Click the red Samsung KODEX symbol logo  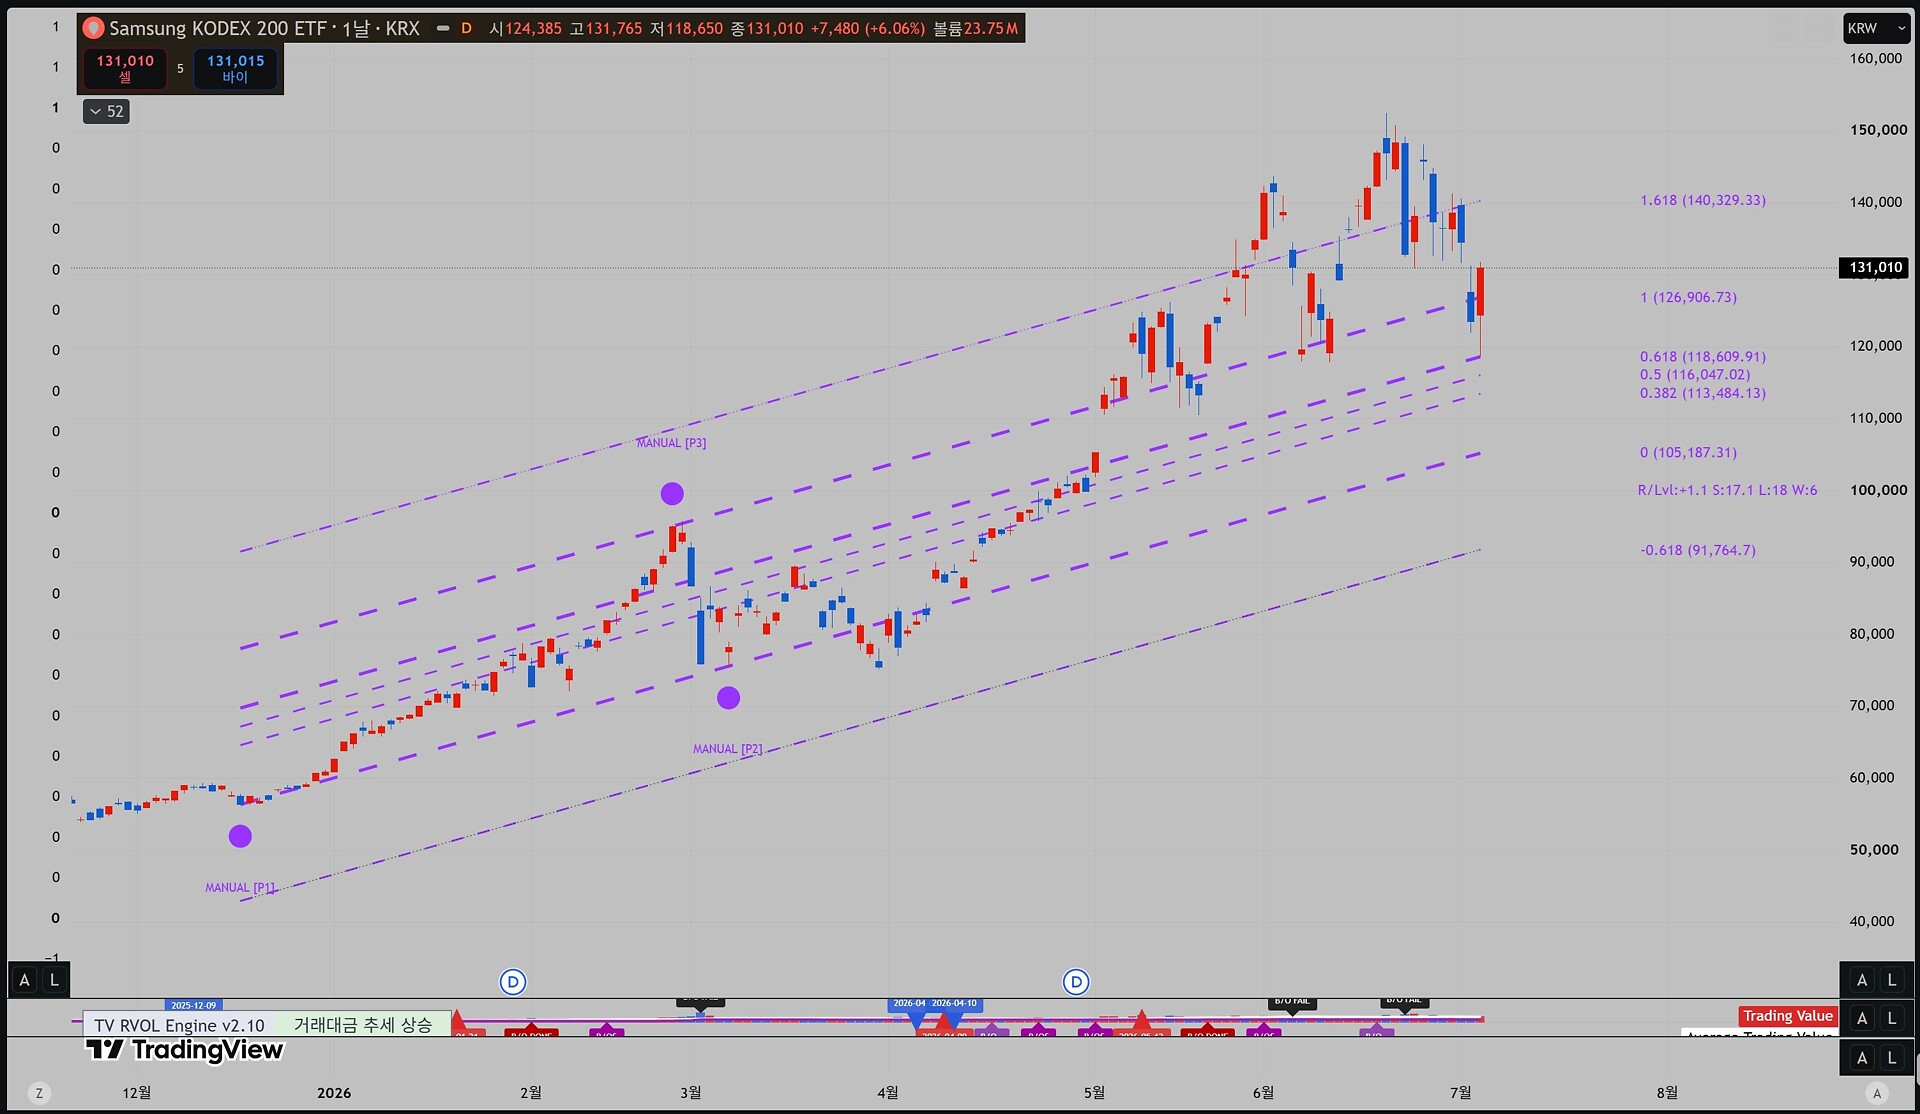(x=94, y=28)
